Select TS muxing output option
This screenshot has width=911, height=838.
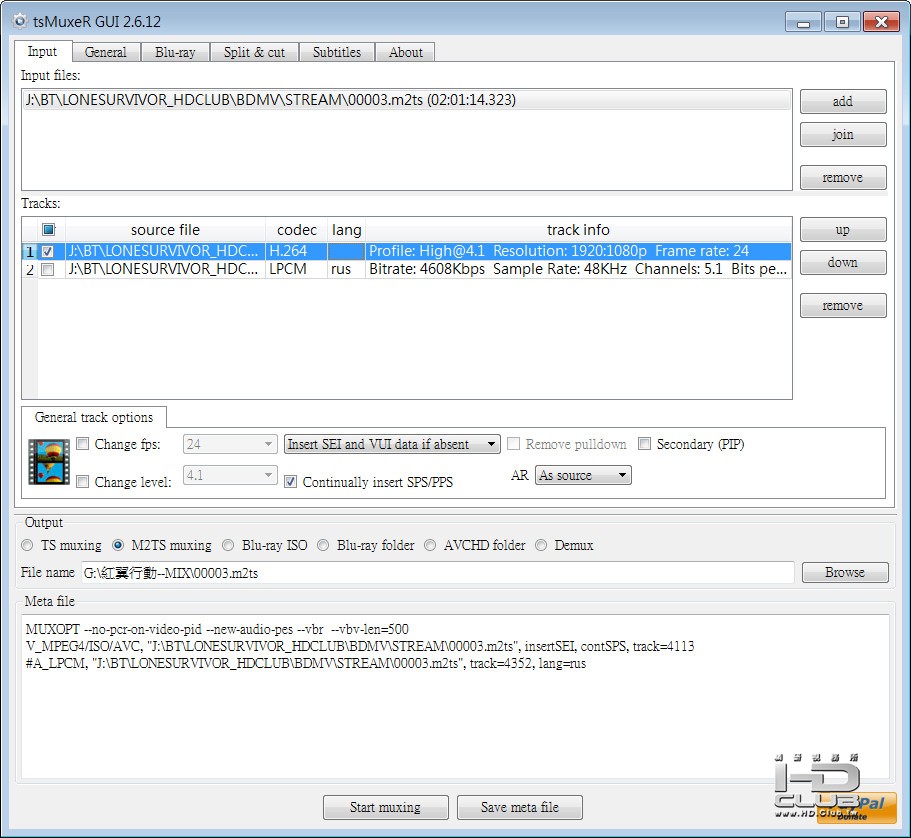point(27,545)
